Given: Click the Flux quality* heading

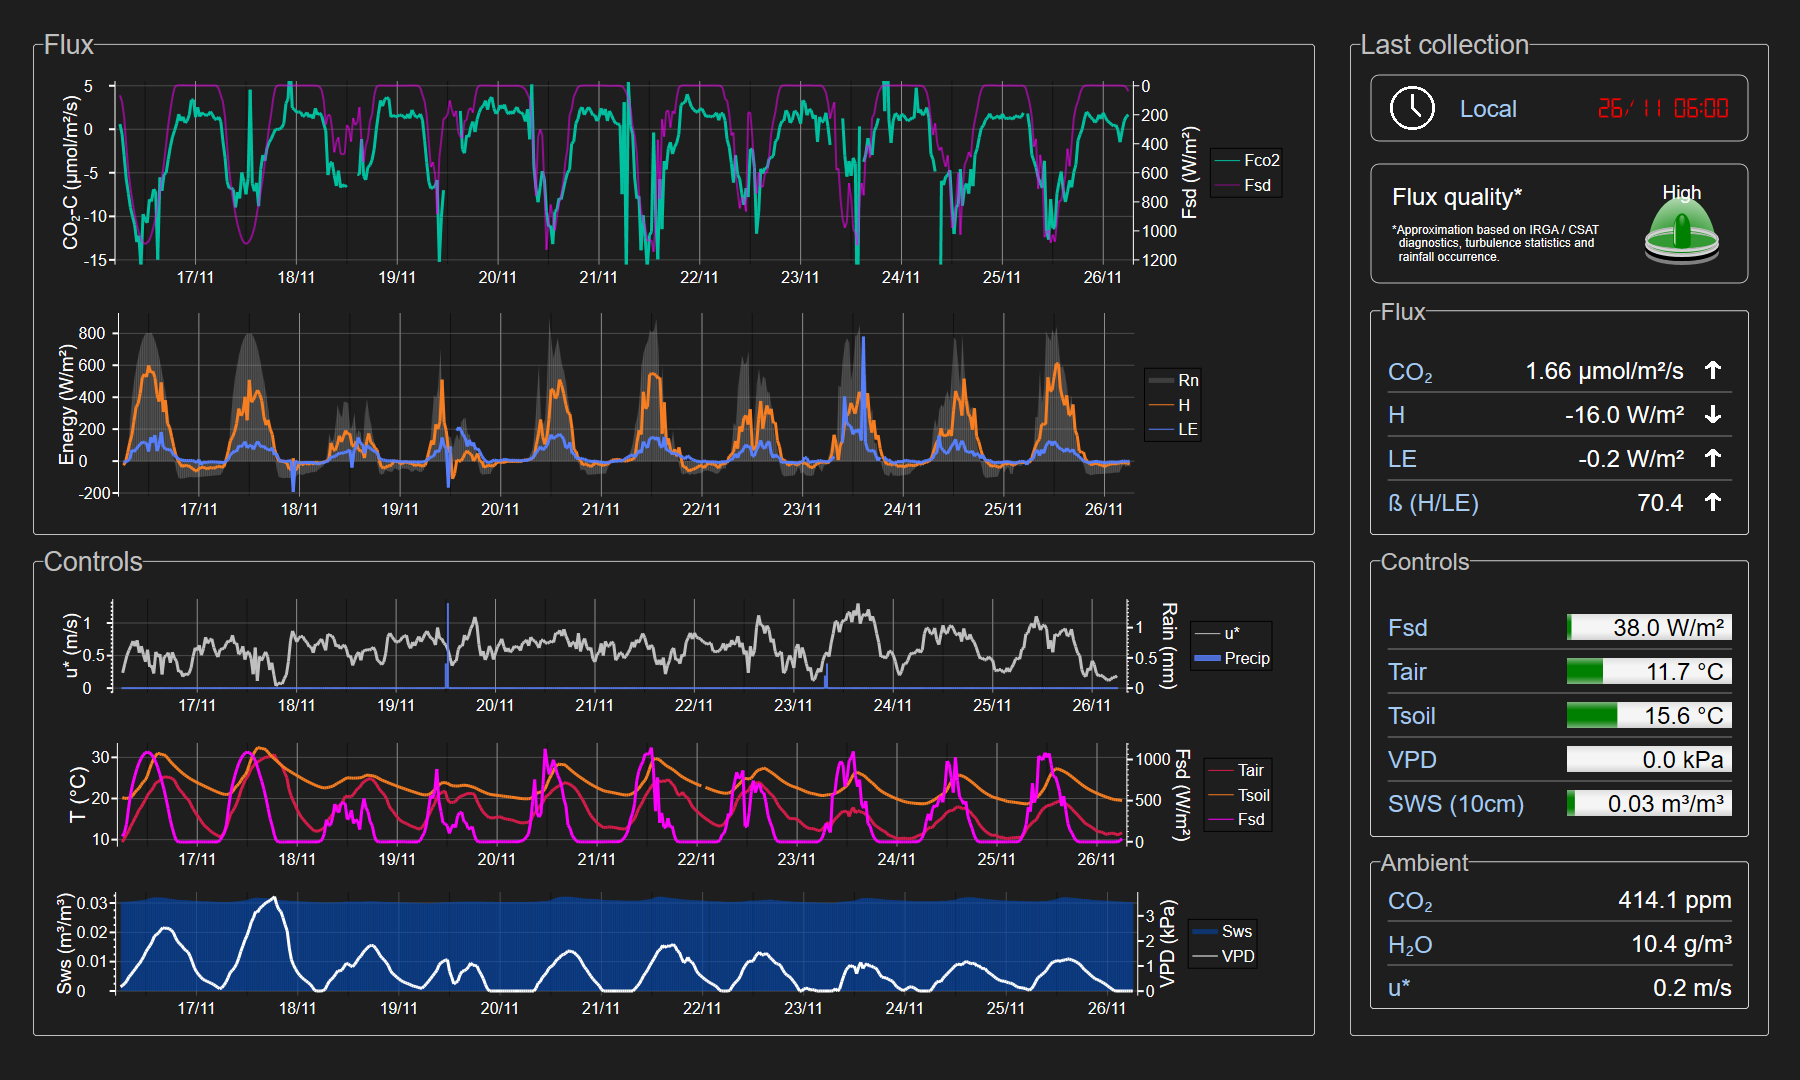Looking at the screenshot, I should 1456,197.
